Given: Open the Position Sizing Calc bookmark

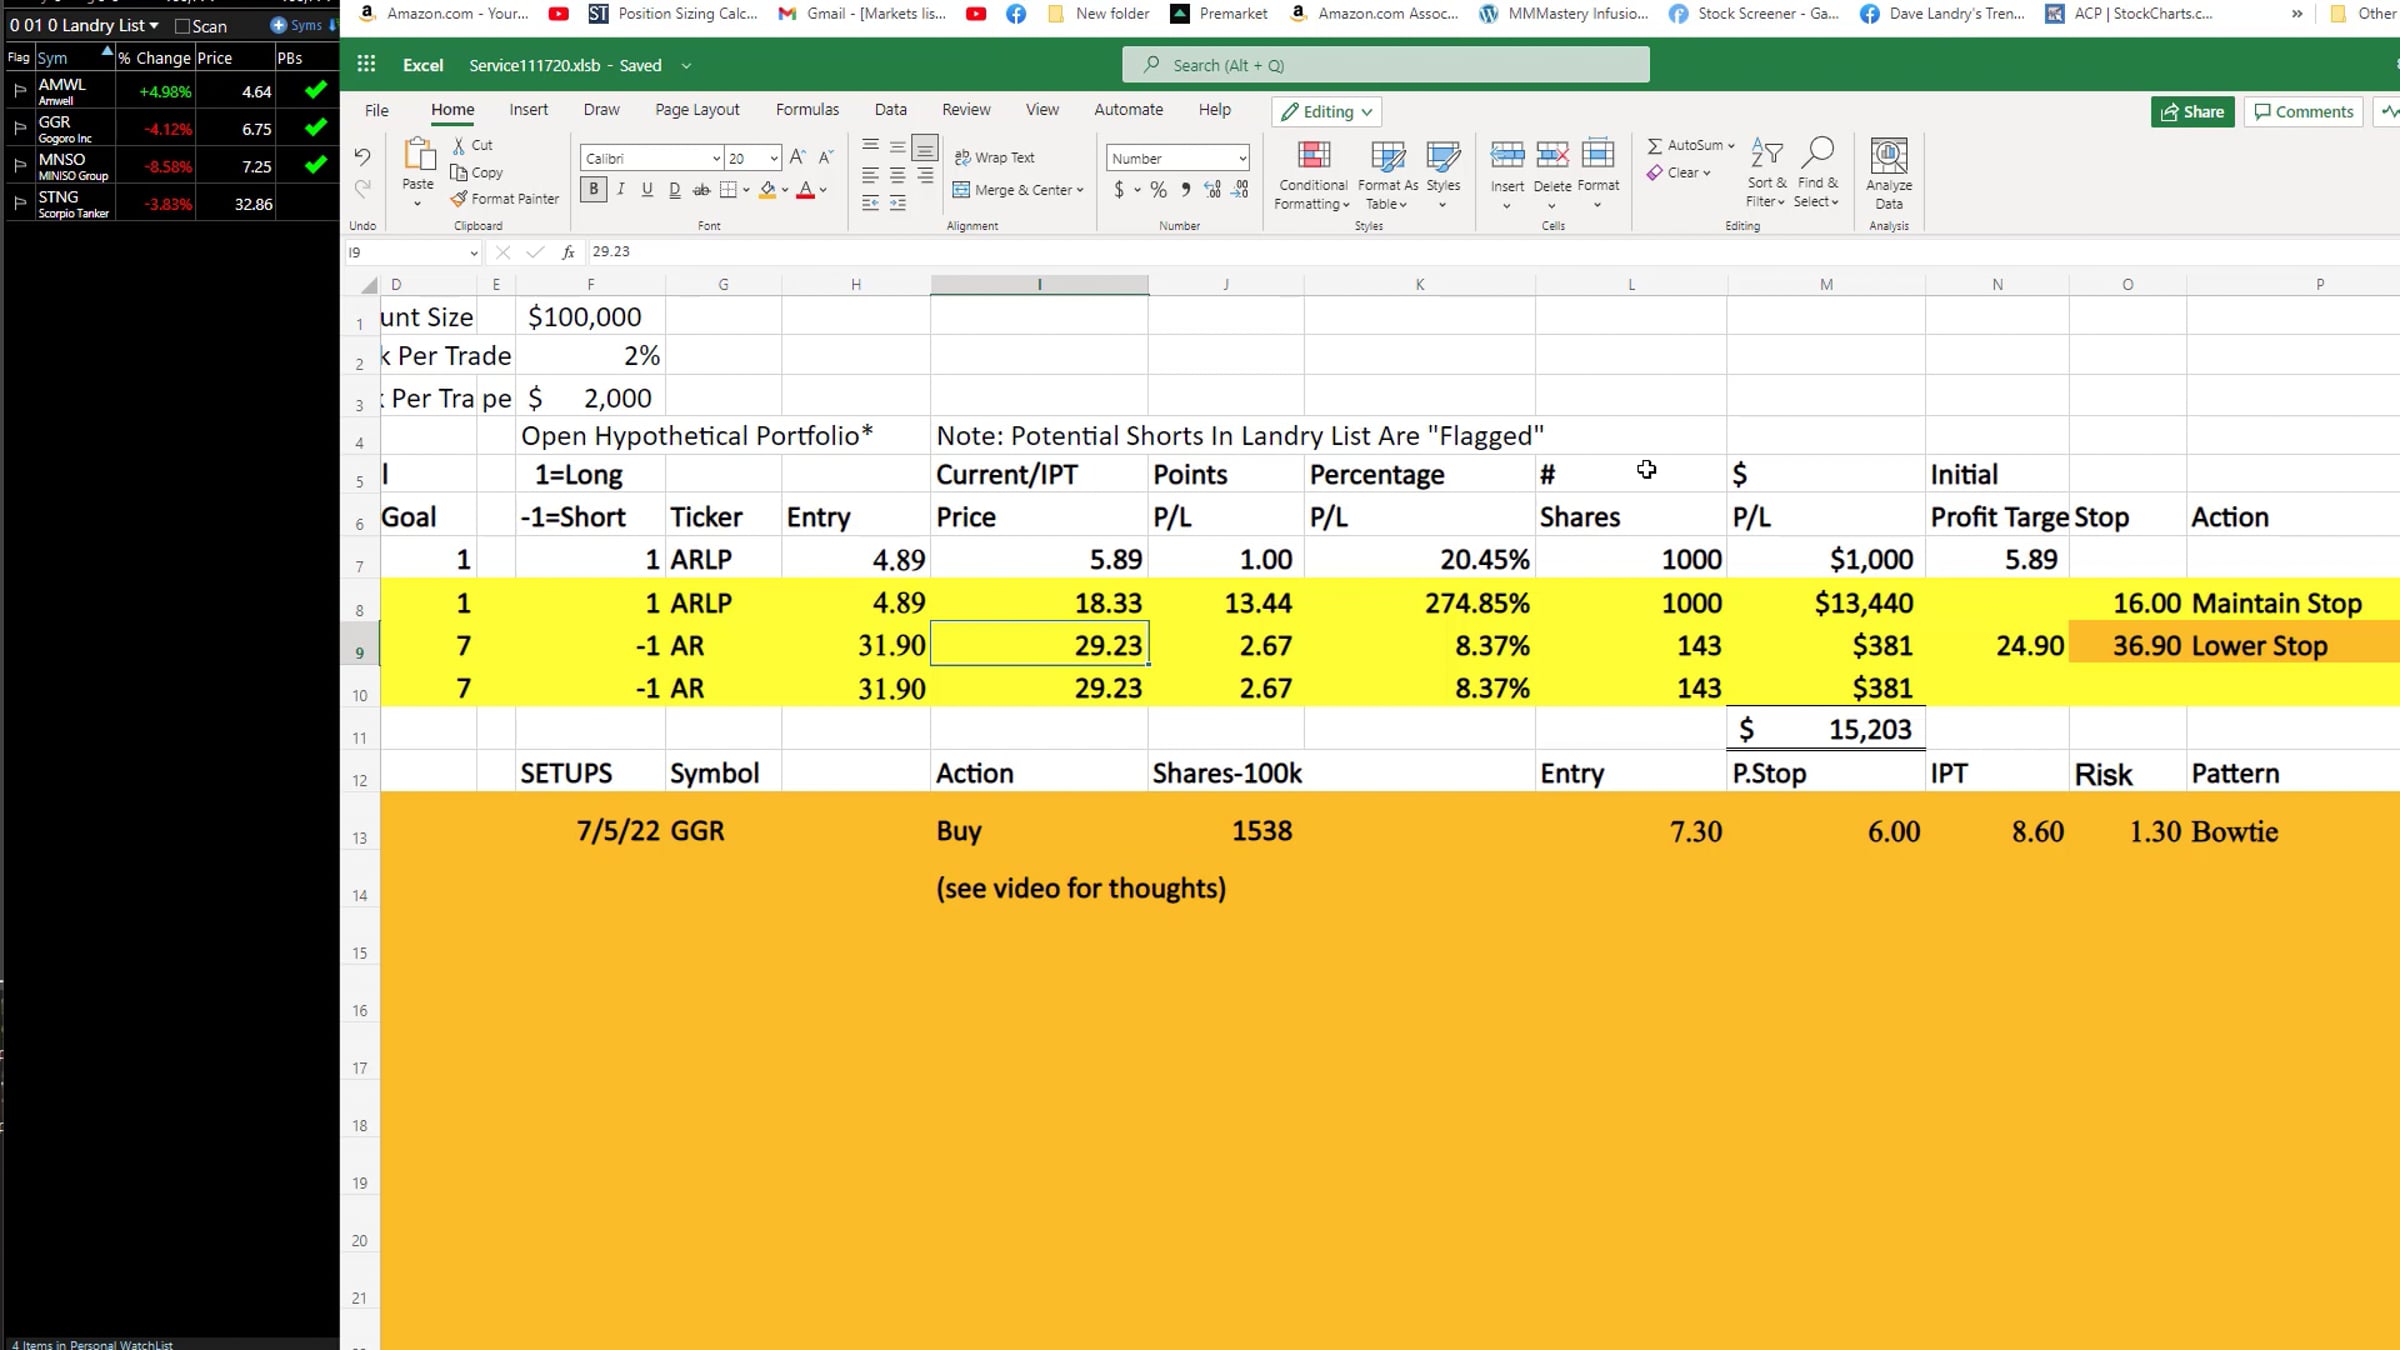Looking at the screenshot, I should click(x=673, y=13).
